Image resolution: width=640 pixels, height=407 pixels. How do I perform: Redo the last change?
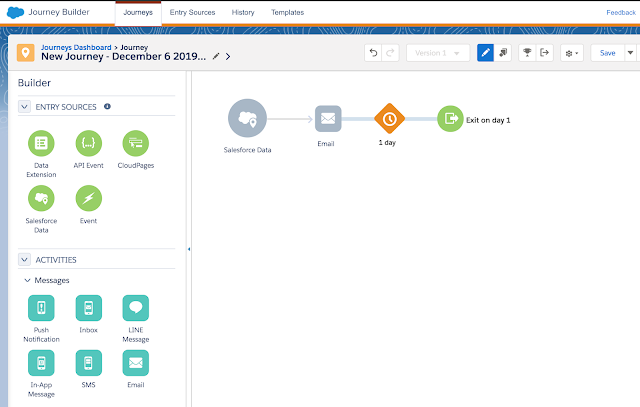390,53
